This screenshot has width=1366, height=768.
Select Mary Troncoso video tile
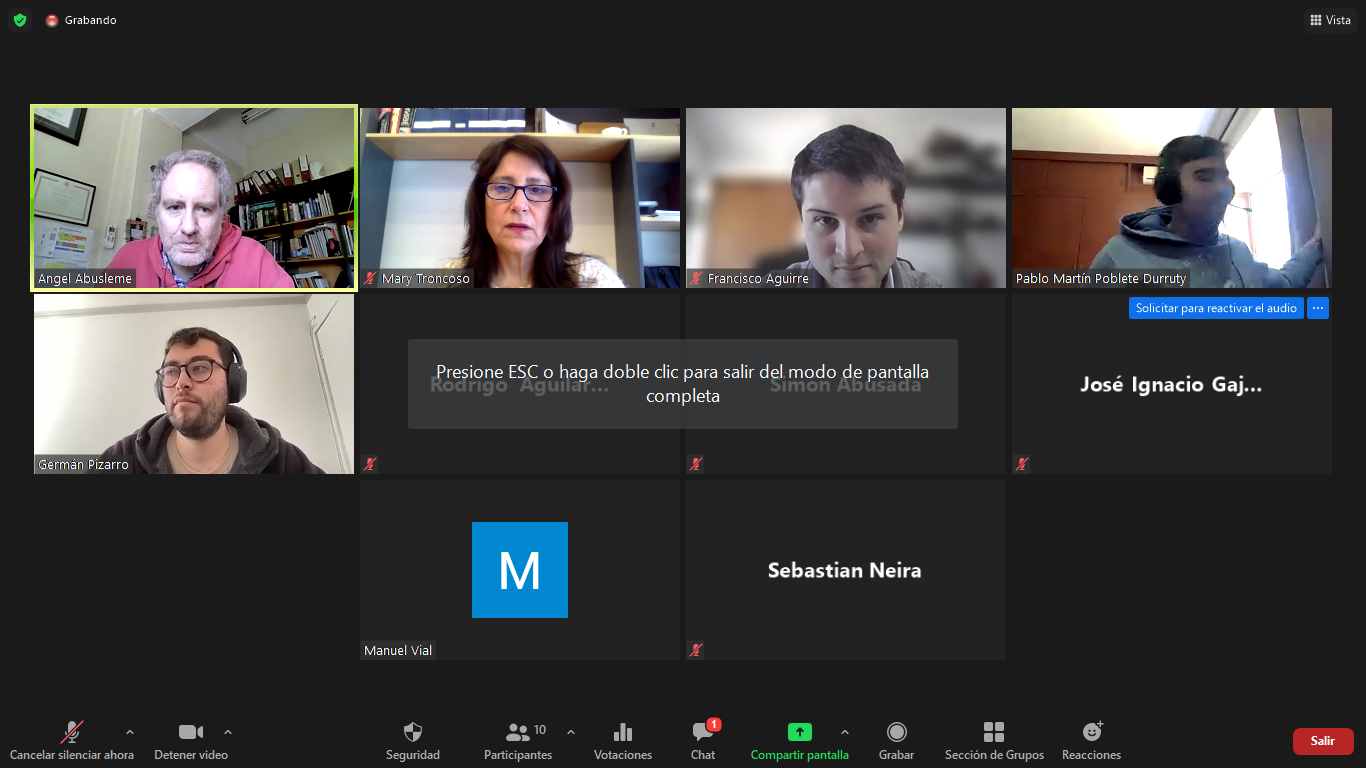(520, 198)
